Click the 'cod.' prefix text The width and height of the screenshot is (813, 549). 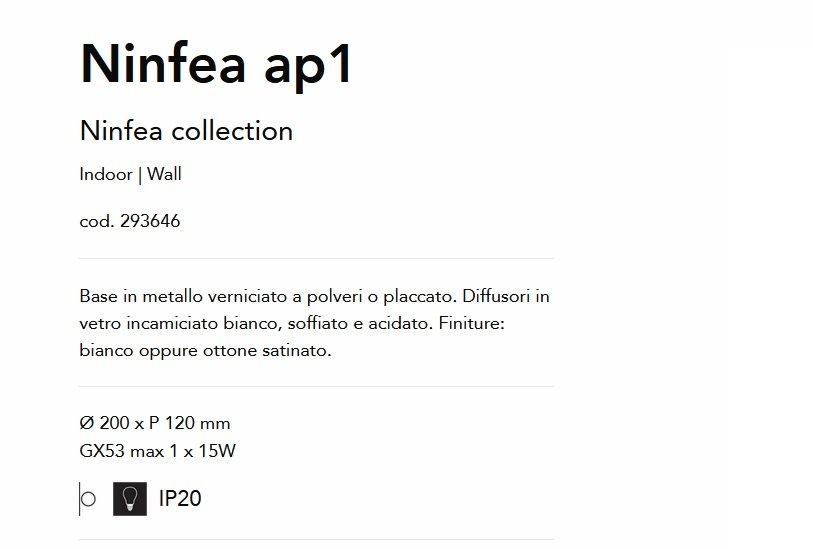point(97,221)
